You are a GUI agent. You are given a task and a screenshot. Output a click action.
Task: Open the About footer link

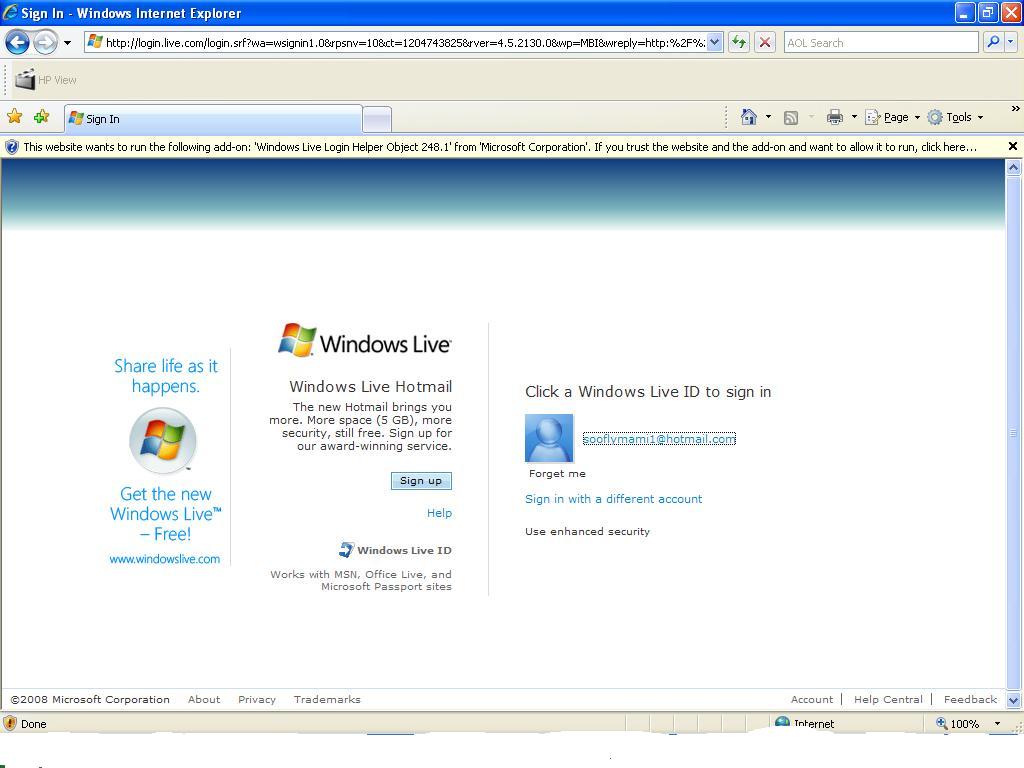click(204, 699)
